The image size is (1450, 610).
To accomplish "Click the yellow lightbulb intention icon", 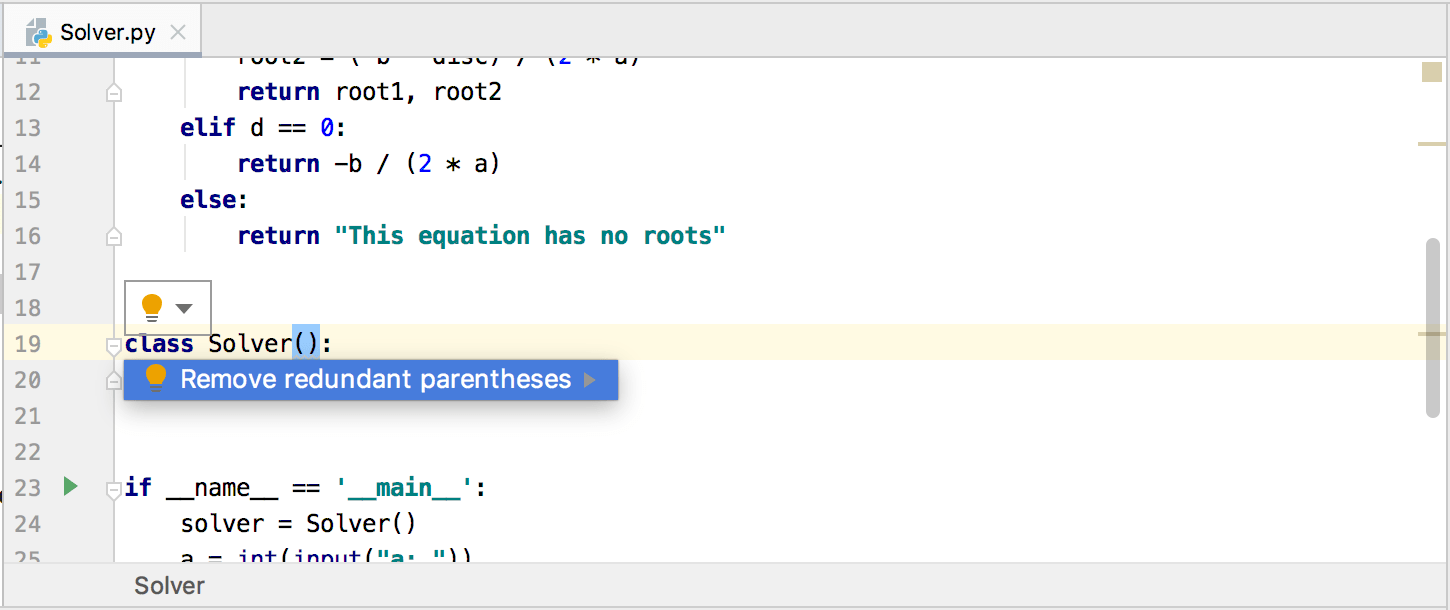I will point(152,306).
